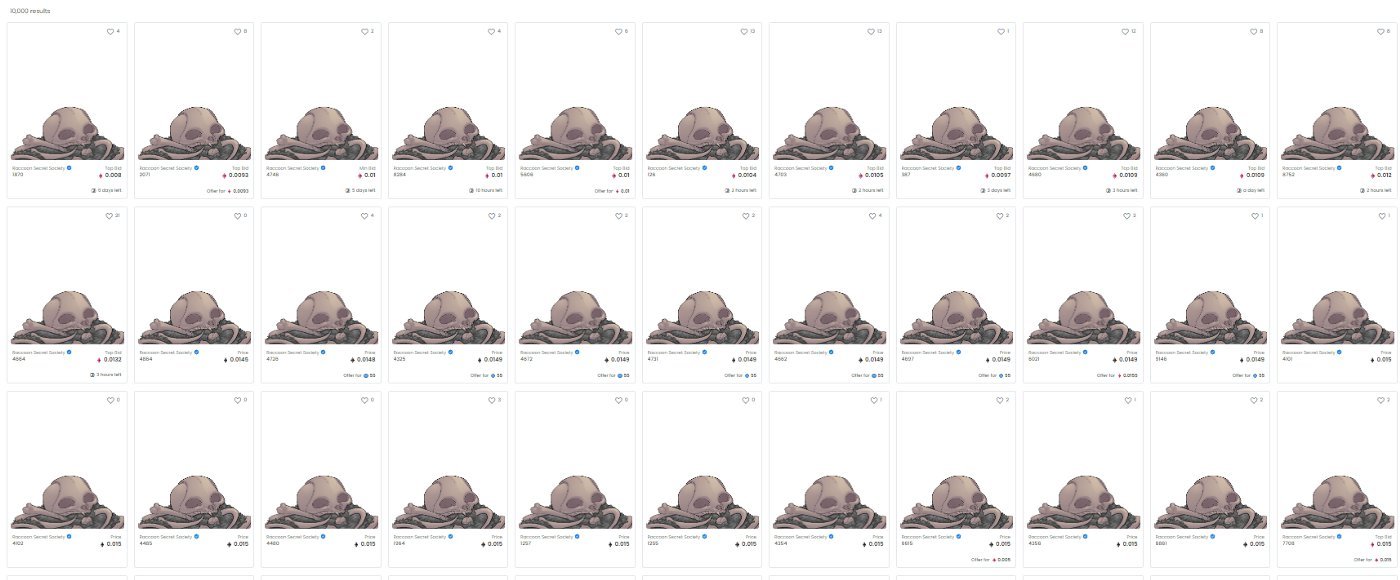Screen dimensions: 1400x580
Task: Click the heart on token 4102
Action: click(x=111, y=400)
